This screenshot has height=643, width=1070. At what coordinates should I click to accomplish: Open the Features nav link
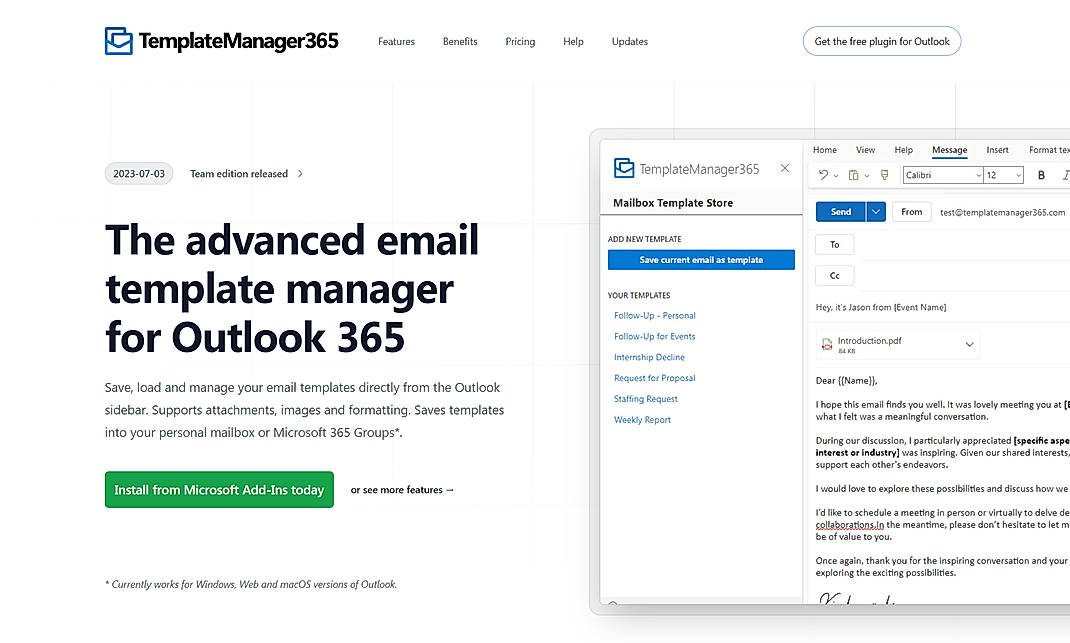pos(396,42)
